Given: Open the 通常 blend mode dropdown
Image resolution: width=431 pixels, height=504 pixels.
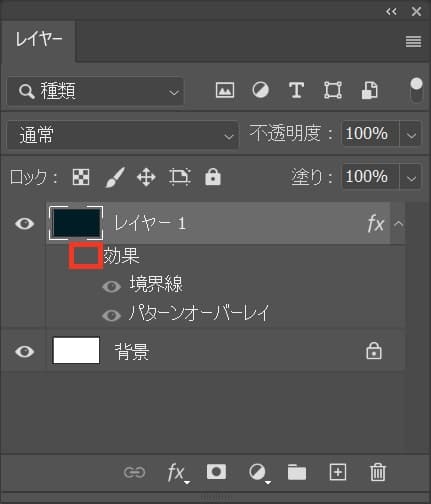Looking at the screenshot, I should click(123, 135).
